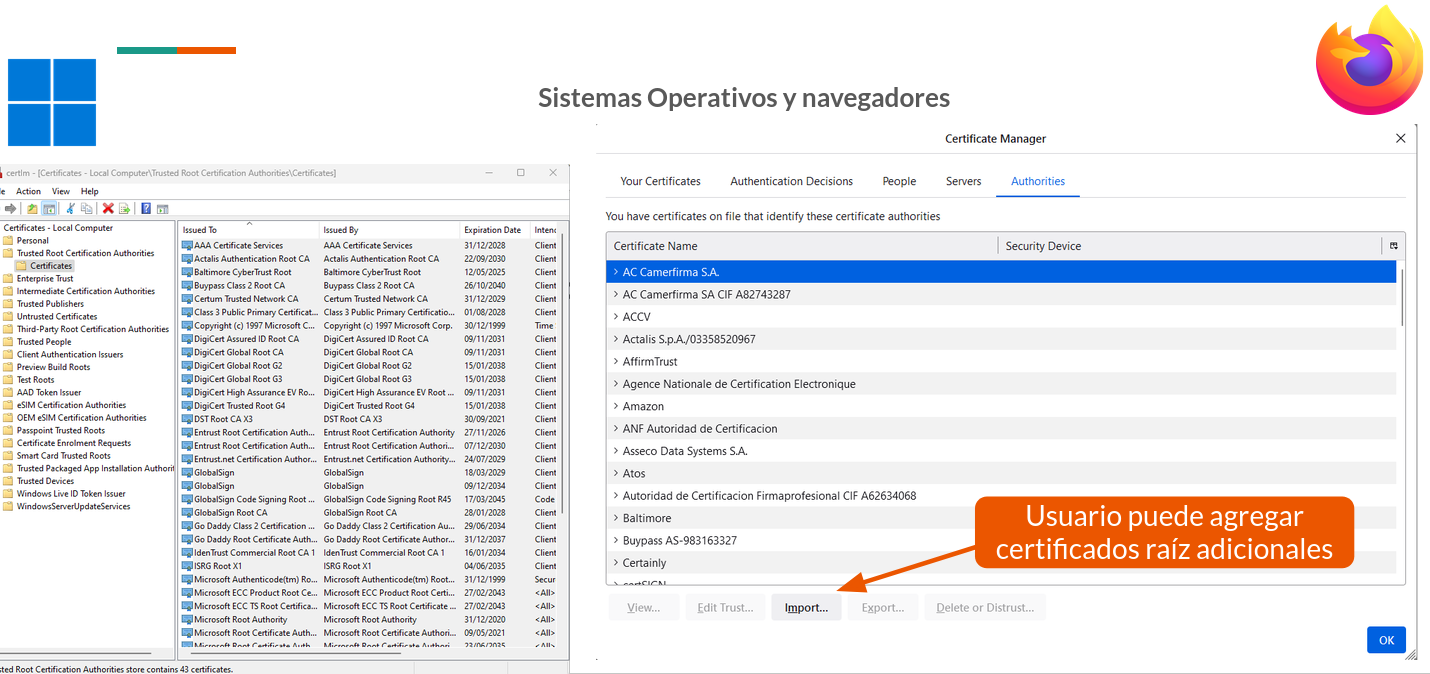
Task: Select Intermediate Certification Authorities tree item
Action: [x=86, y=291]
